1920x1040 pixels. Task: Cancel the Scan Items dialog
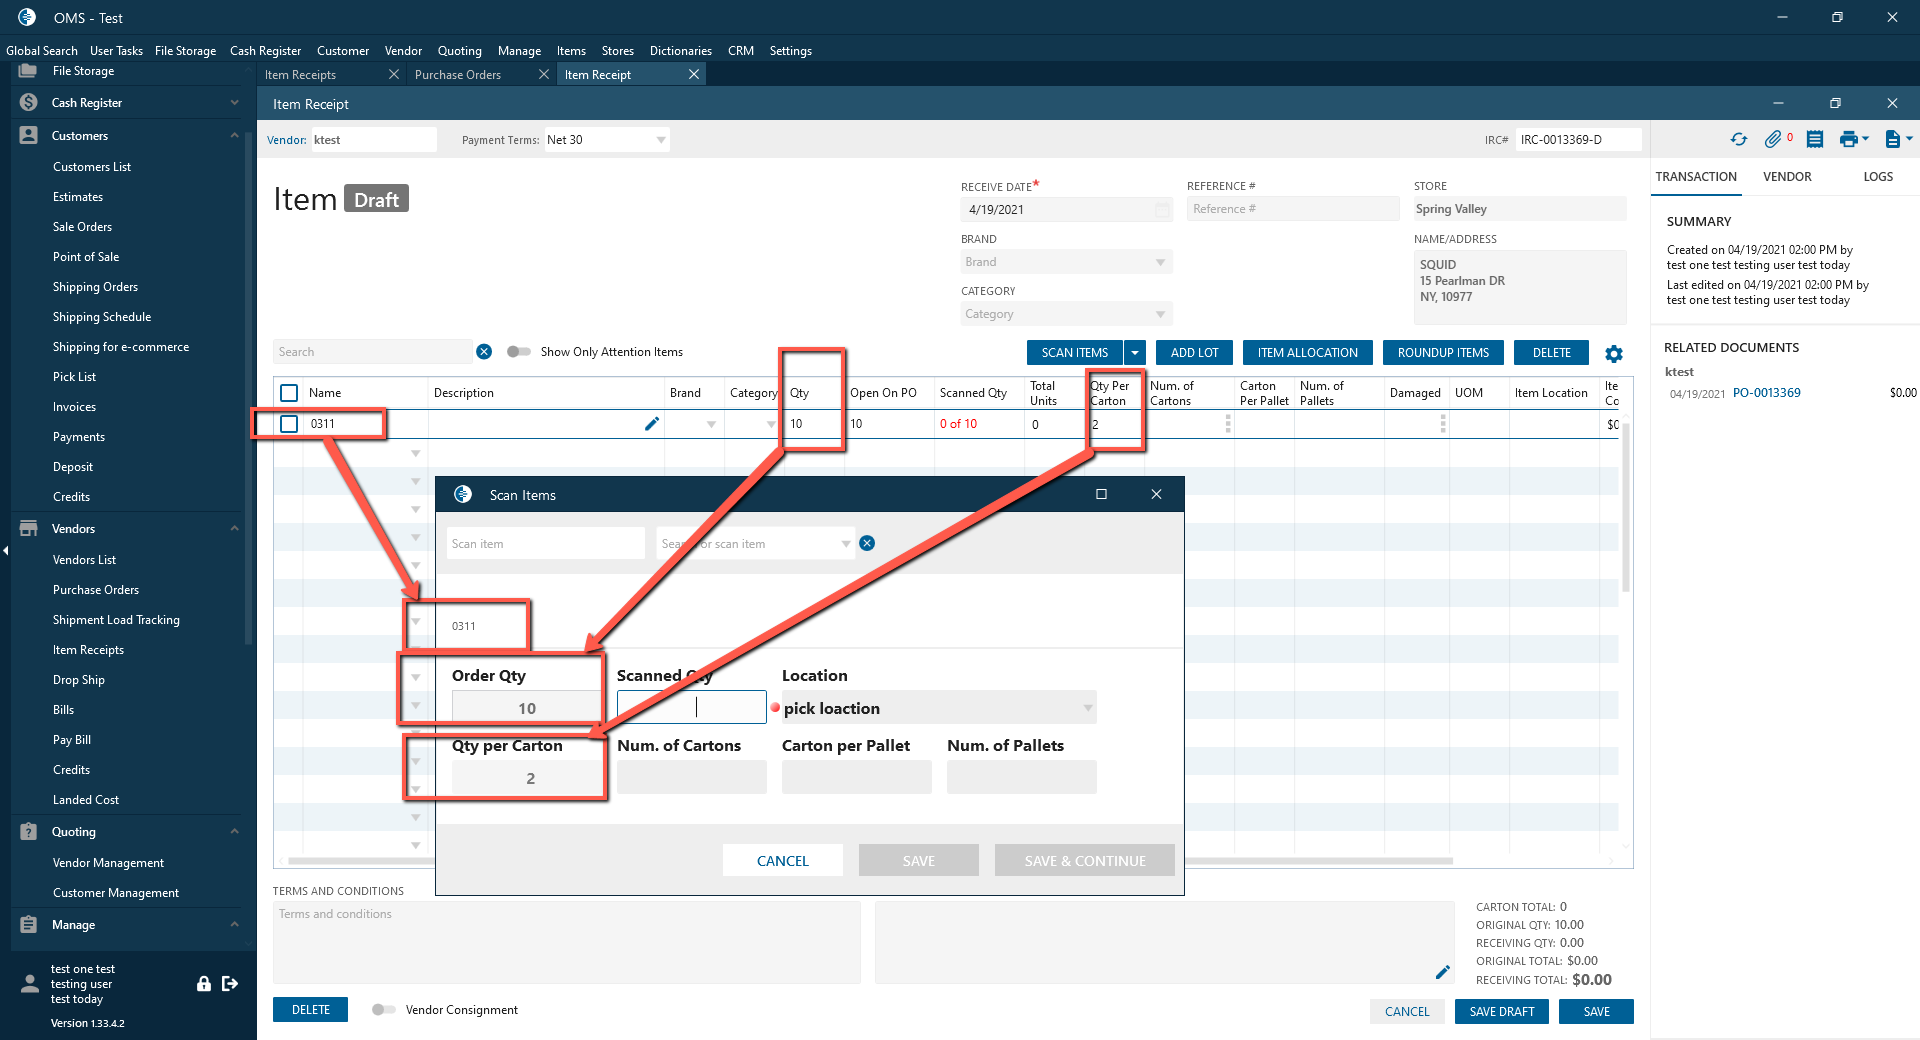[x=783, y=861]
